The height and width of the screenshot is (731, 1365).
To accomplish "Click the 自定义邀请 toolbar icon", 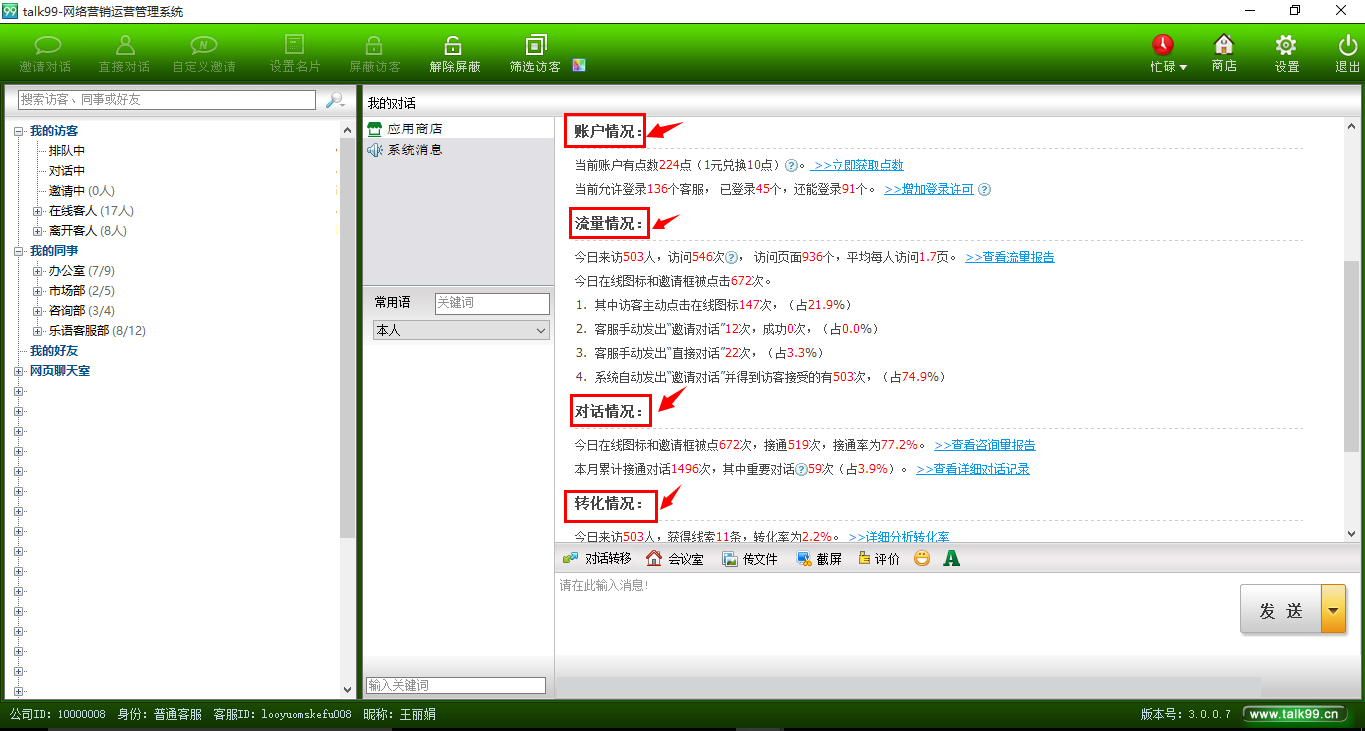I will (204, 45).
